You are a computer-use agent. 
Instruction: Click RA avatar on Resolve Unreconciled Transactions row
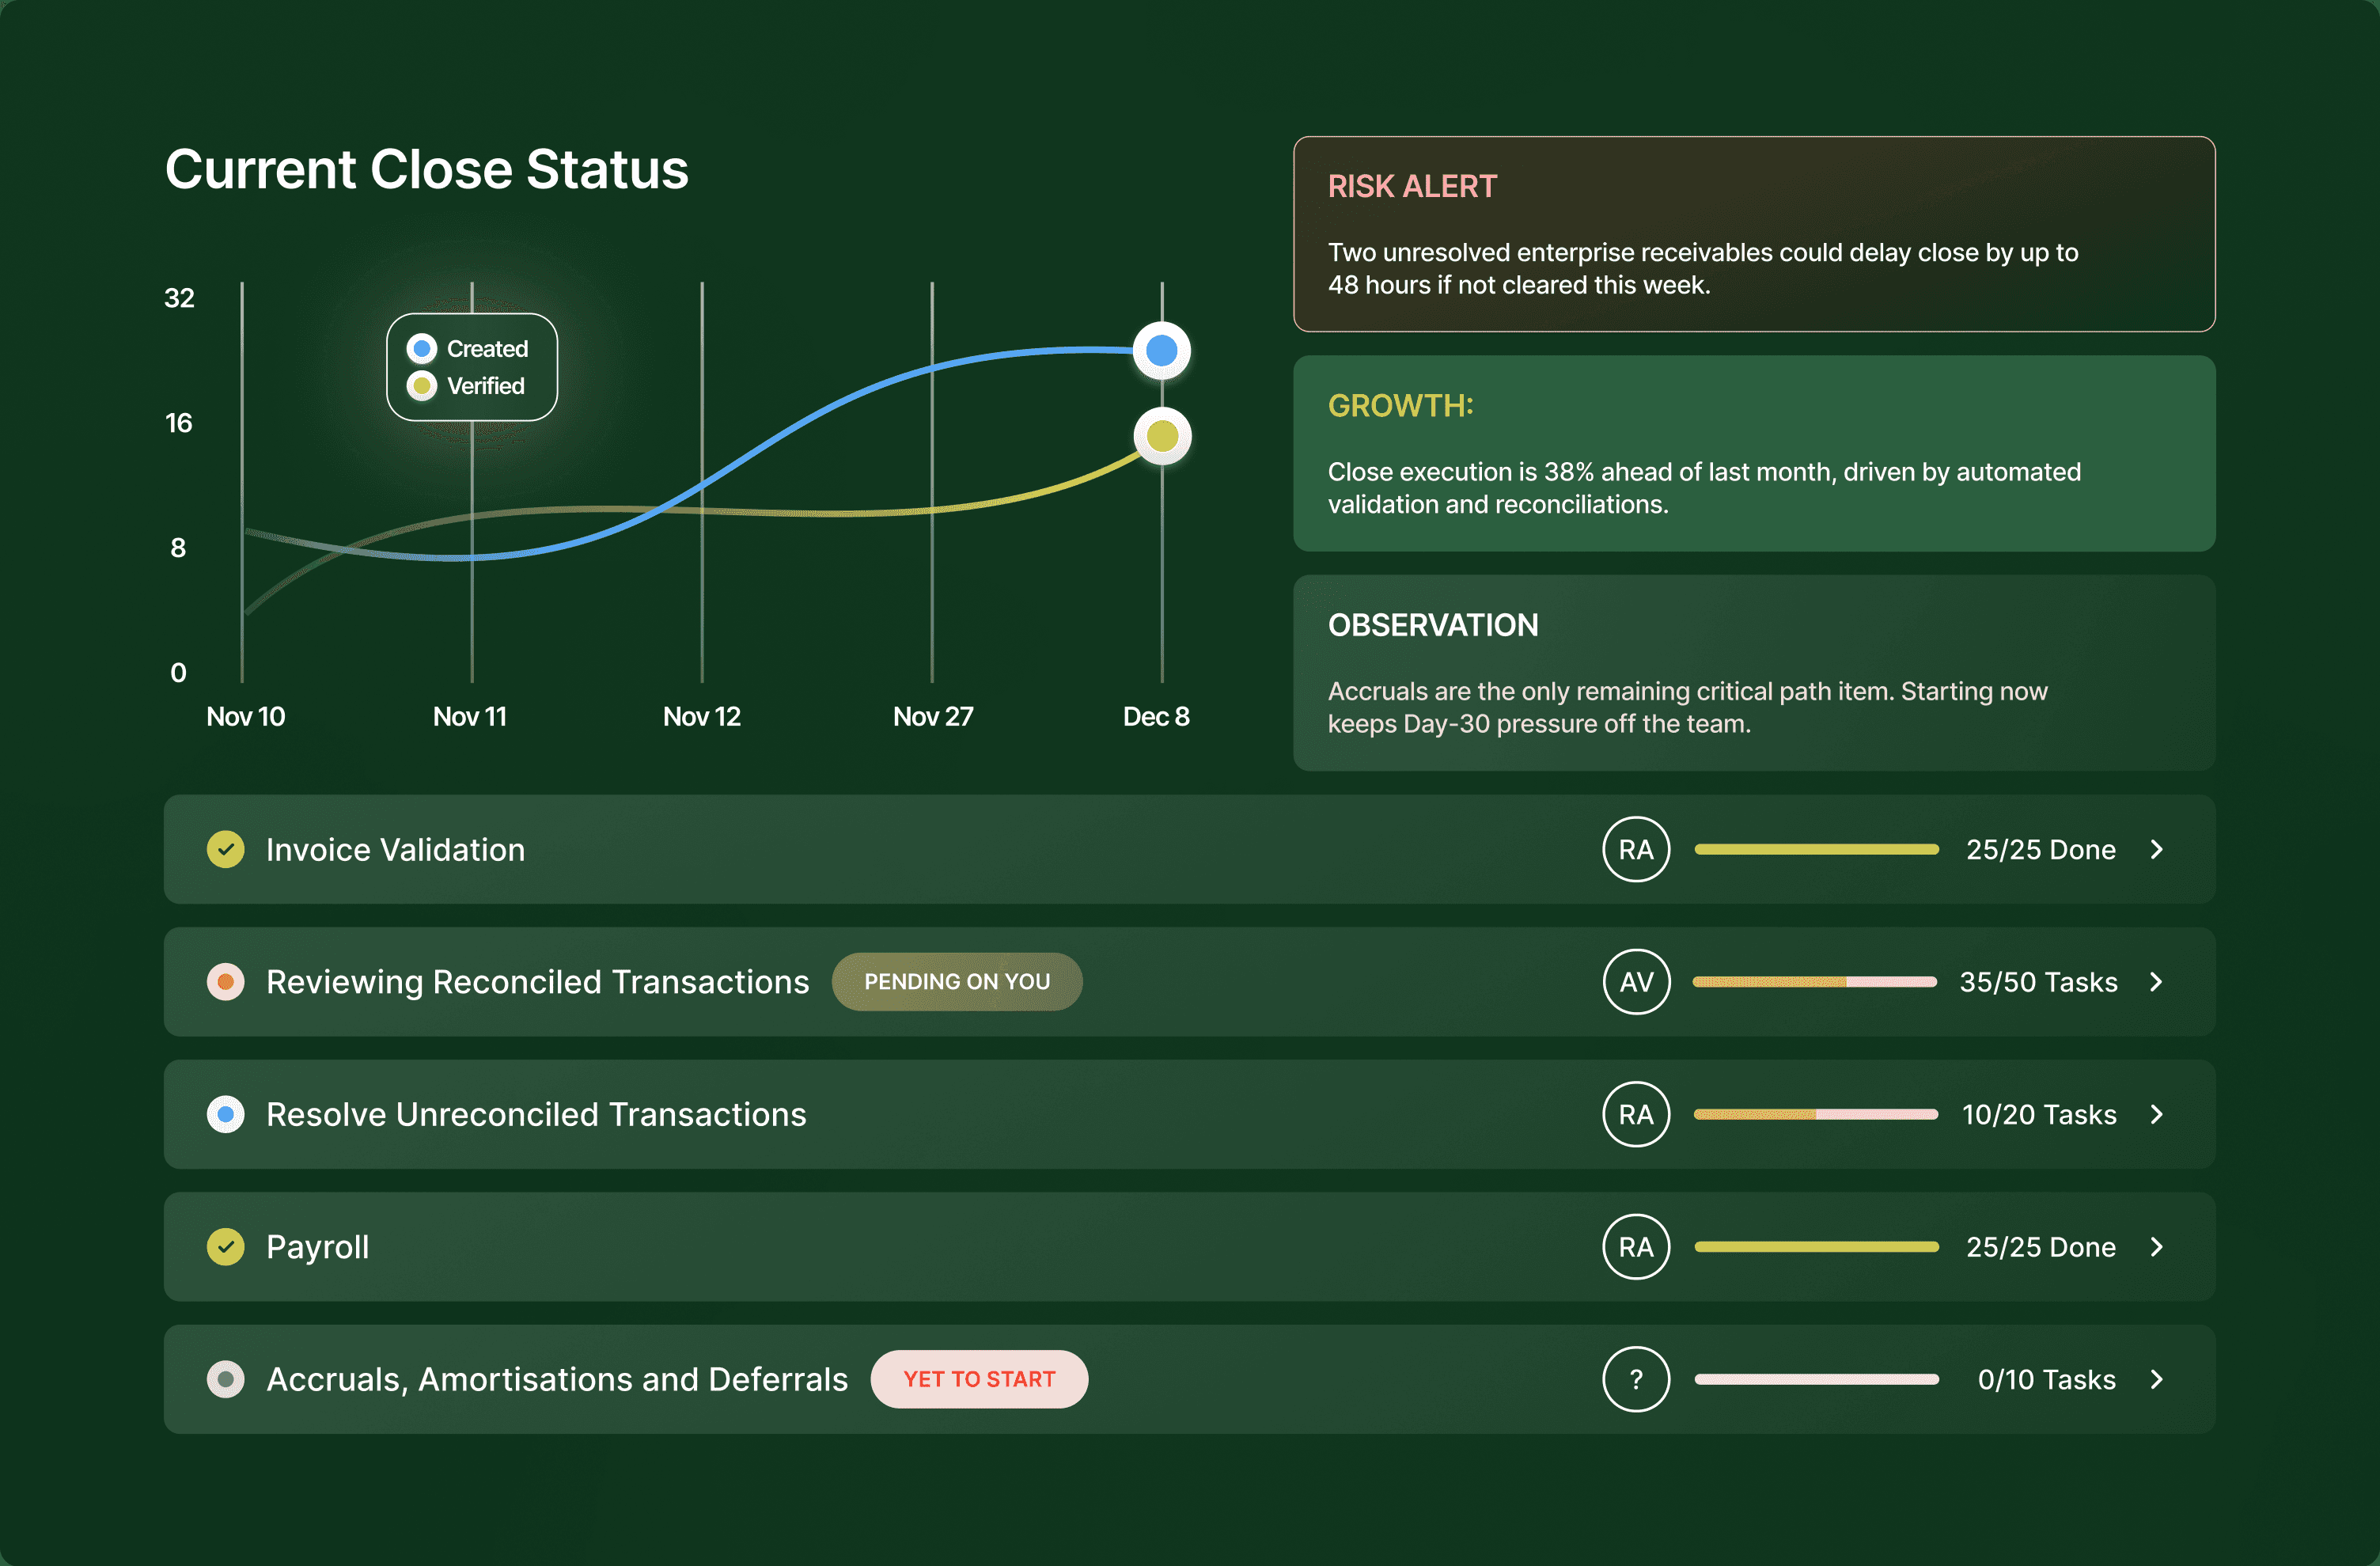coord(1636,1114)
